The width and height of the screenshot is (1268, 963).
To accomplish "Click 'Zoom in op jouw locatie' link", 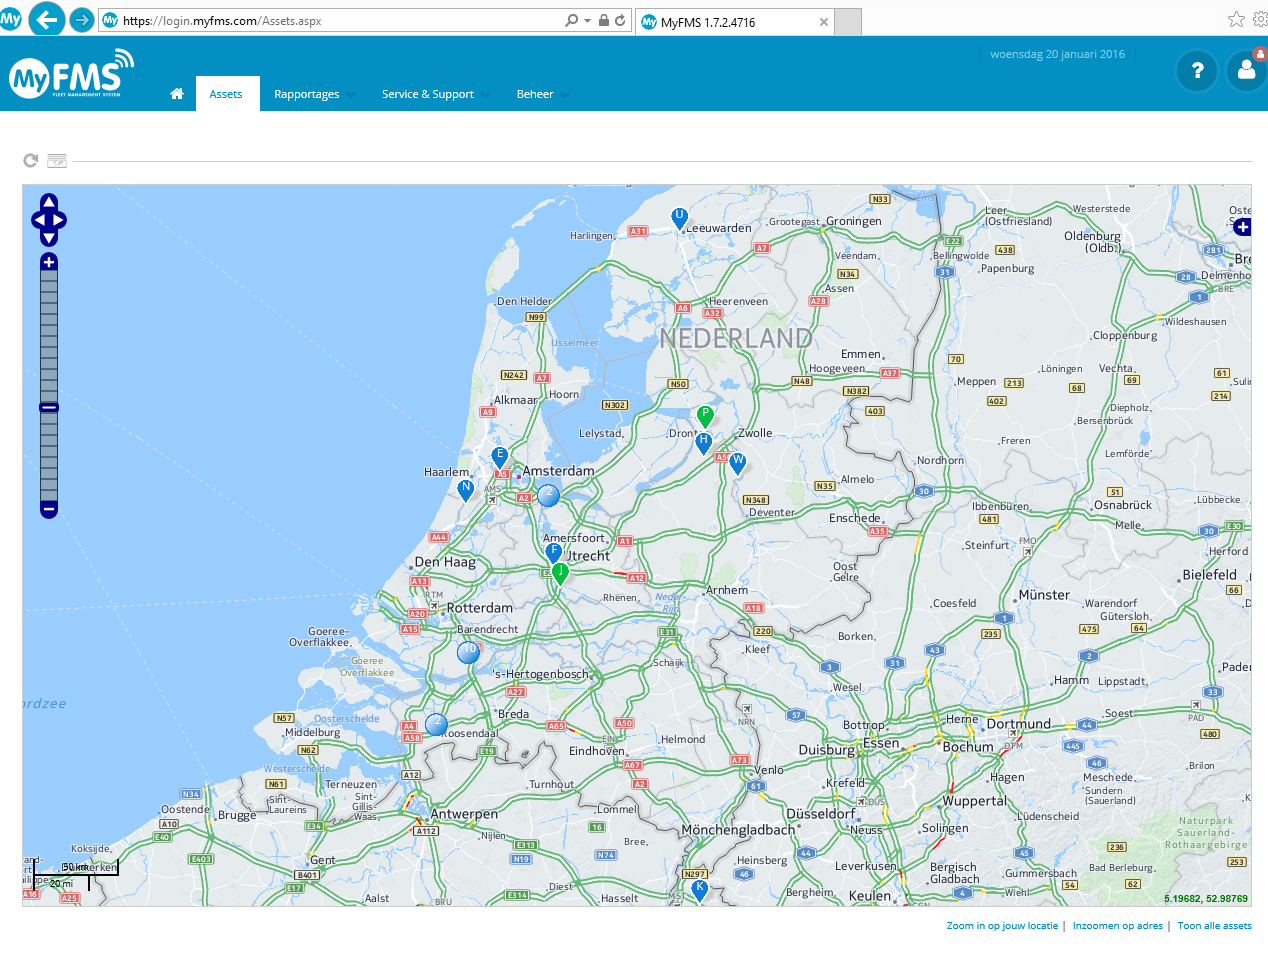I will pyautogui.click(x=1002, y=926).
